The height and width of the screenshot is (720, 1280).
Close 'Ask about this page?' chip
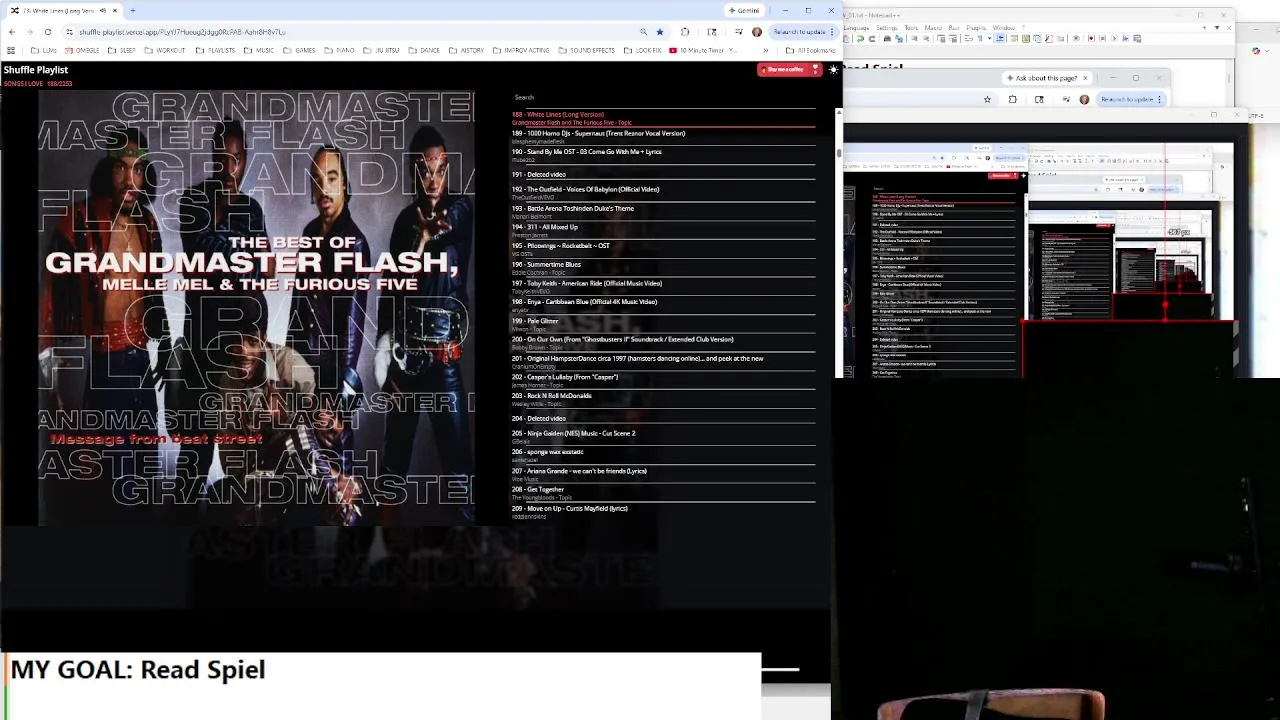1085,78
